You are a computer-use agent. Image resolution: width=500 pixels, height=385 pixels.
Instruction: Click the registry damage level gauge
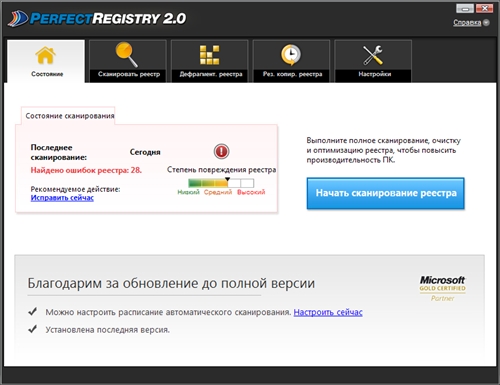221,183
